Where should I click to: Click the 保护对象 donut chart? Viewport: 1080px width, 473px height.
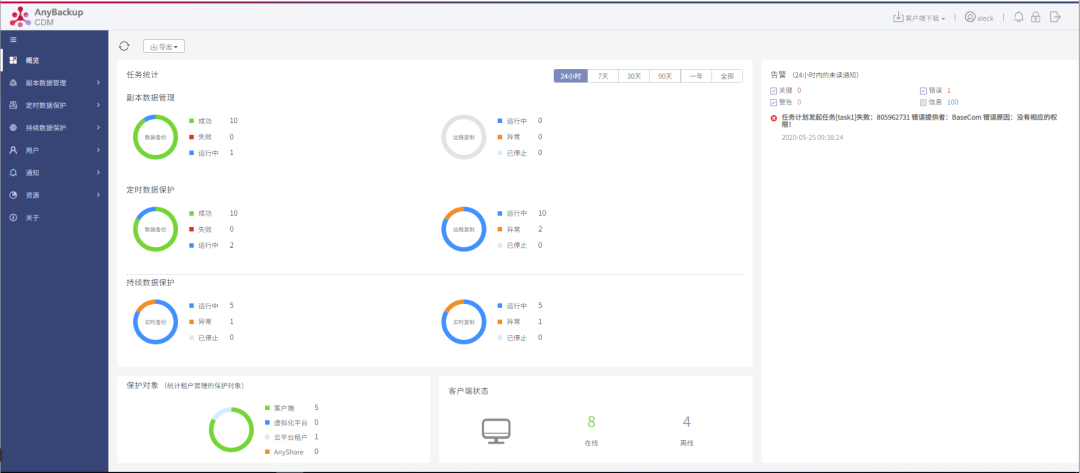231,430
